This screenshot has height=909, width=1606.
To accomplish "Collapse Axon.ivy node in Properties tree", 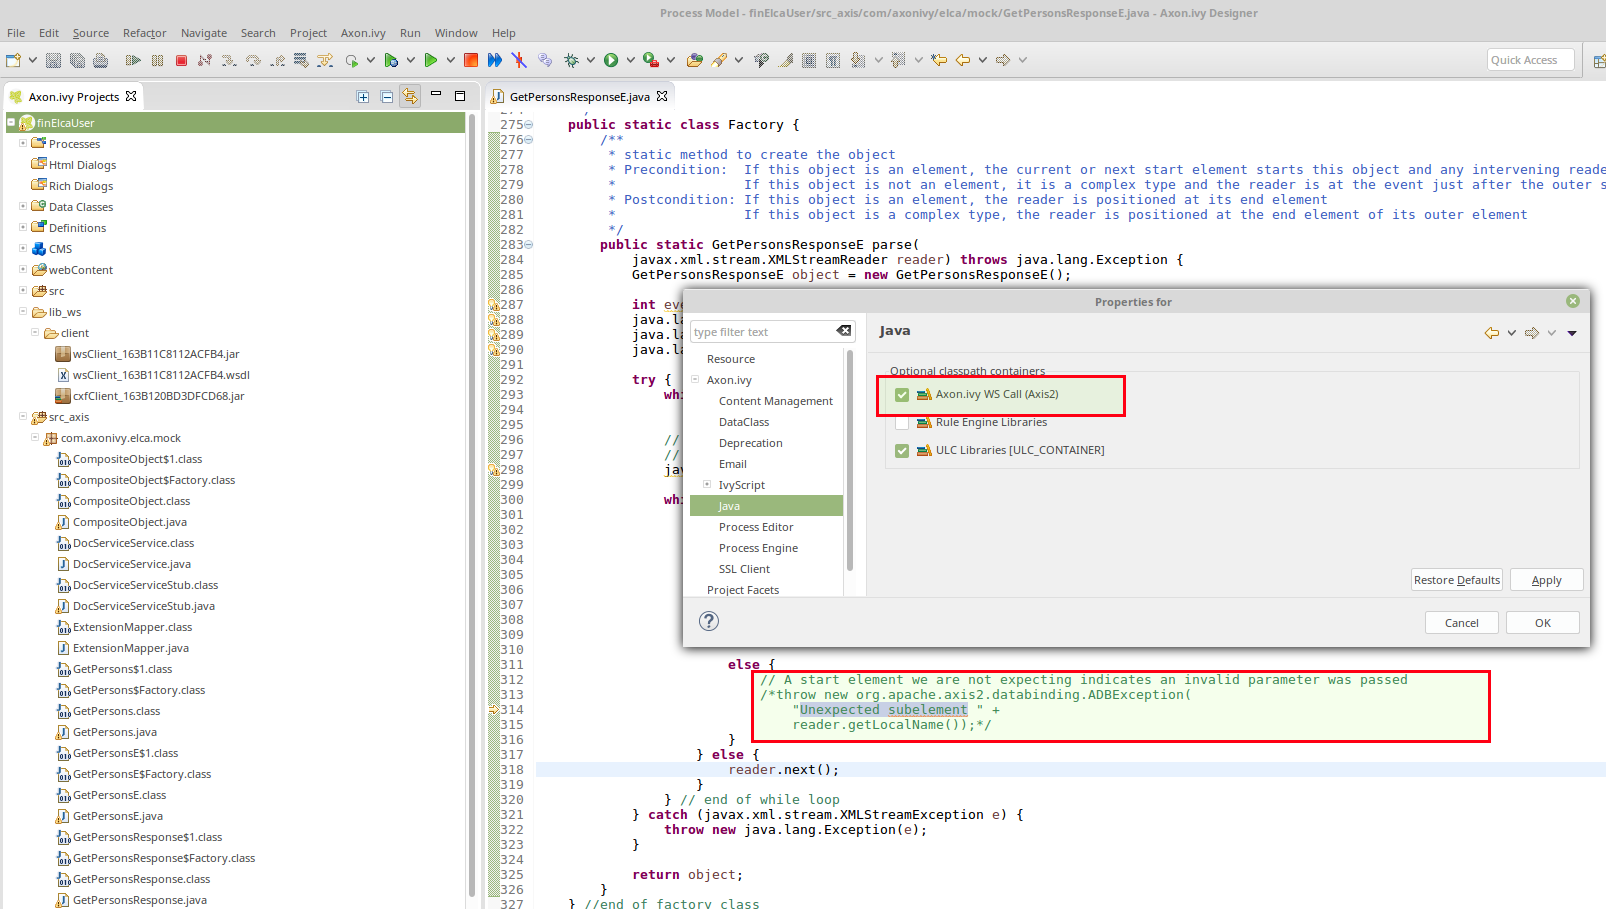I will click(x=695, y=379).
